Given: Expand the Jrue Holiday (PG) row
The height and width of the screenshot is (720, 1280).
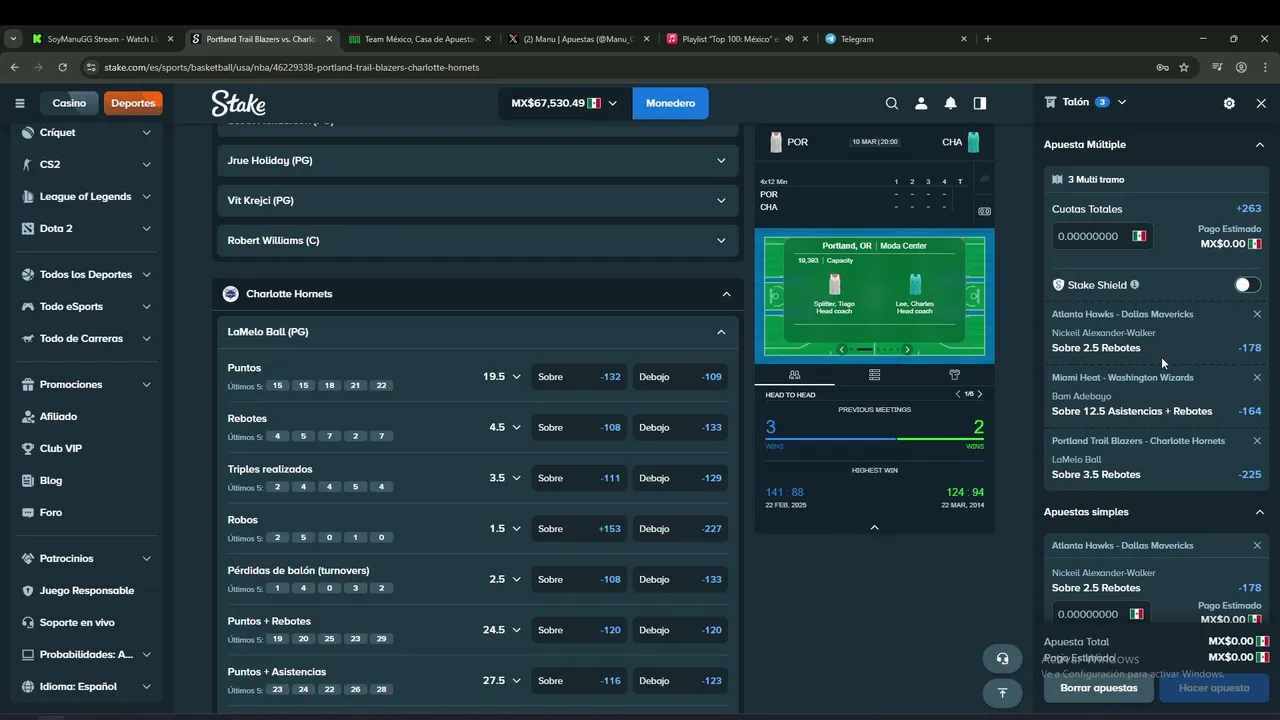Looking at the screenshot, I should (x=477, y=160).
